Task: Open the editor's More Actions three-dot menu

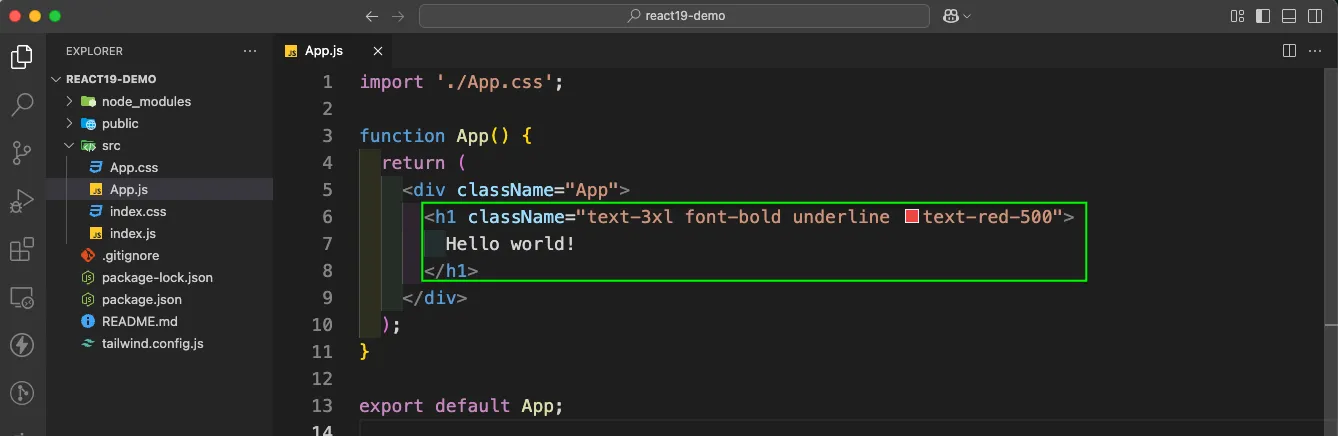Action: pos(1316,51)
